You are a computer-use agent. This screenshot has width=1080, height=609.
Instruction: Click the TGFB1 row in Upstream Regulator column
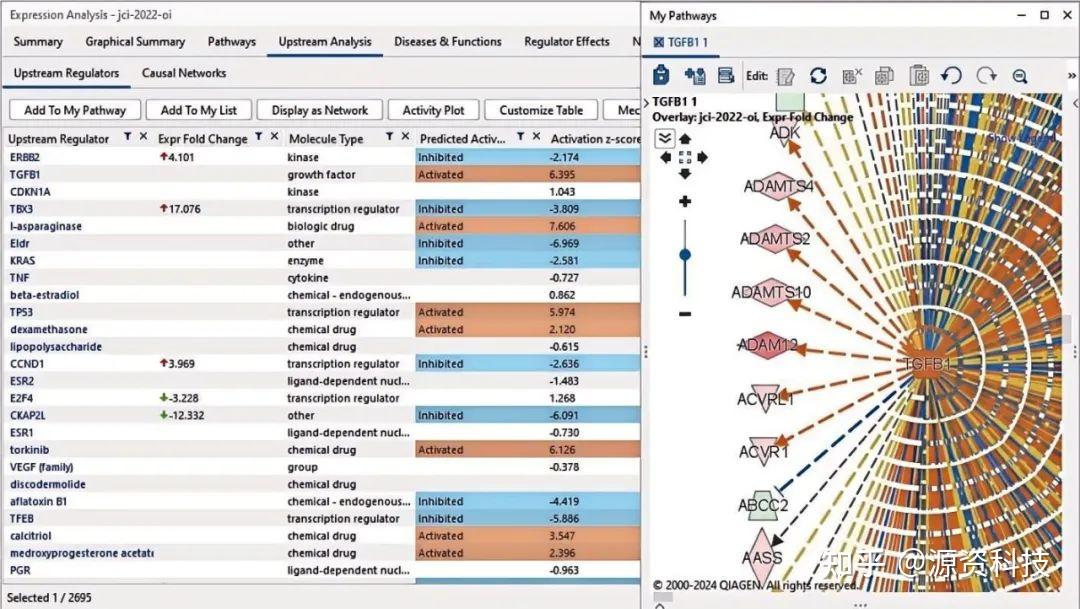coord(25,174)
